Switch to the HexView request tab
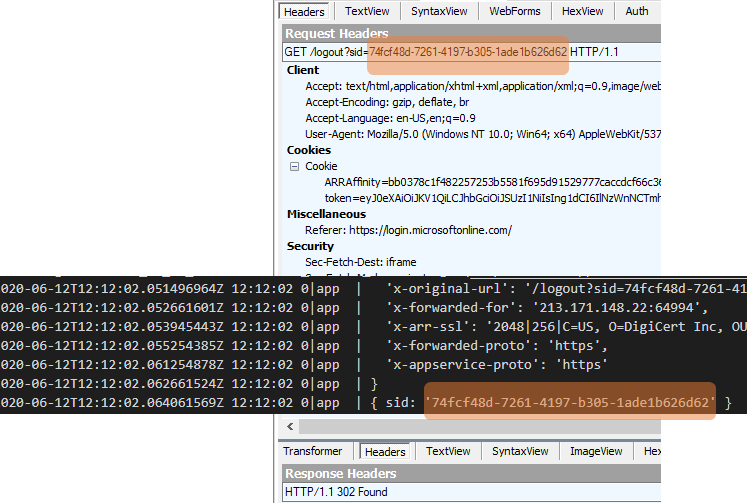 [582, 12]
